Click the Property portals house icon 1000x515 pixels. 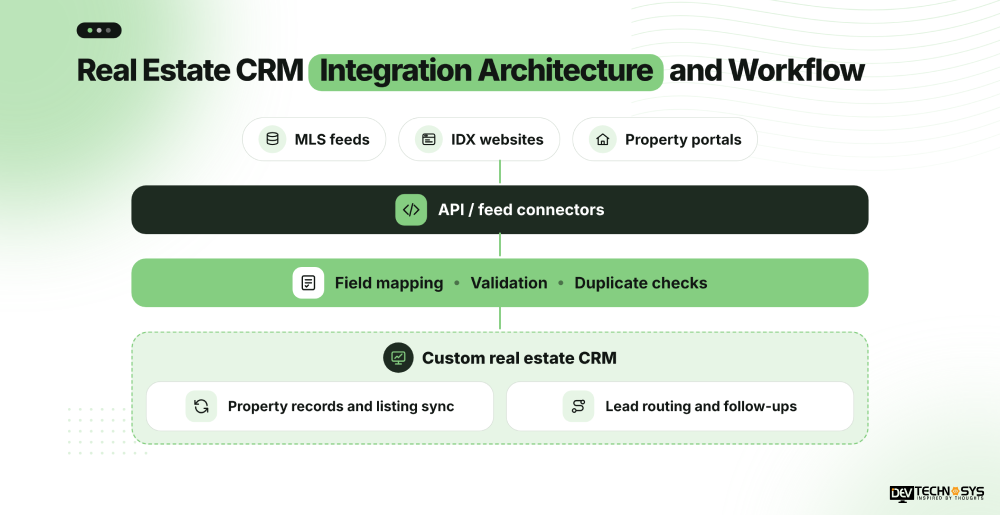(x=603, y=139)
